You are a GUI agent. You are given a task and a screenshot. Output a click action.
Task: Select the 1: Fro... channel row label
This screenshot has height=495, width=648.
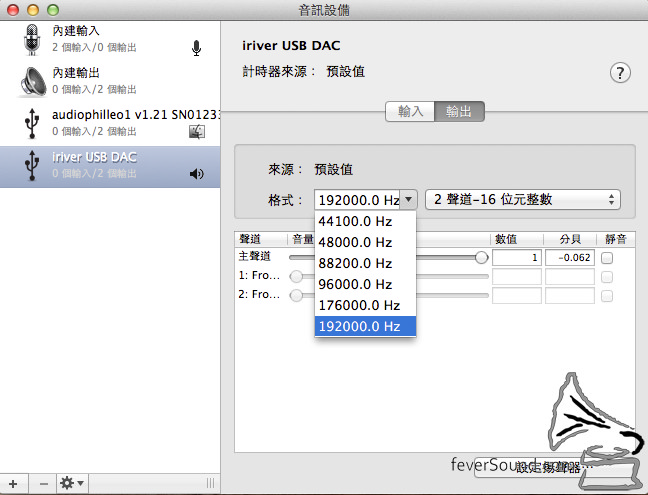tap(259, 275)
